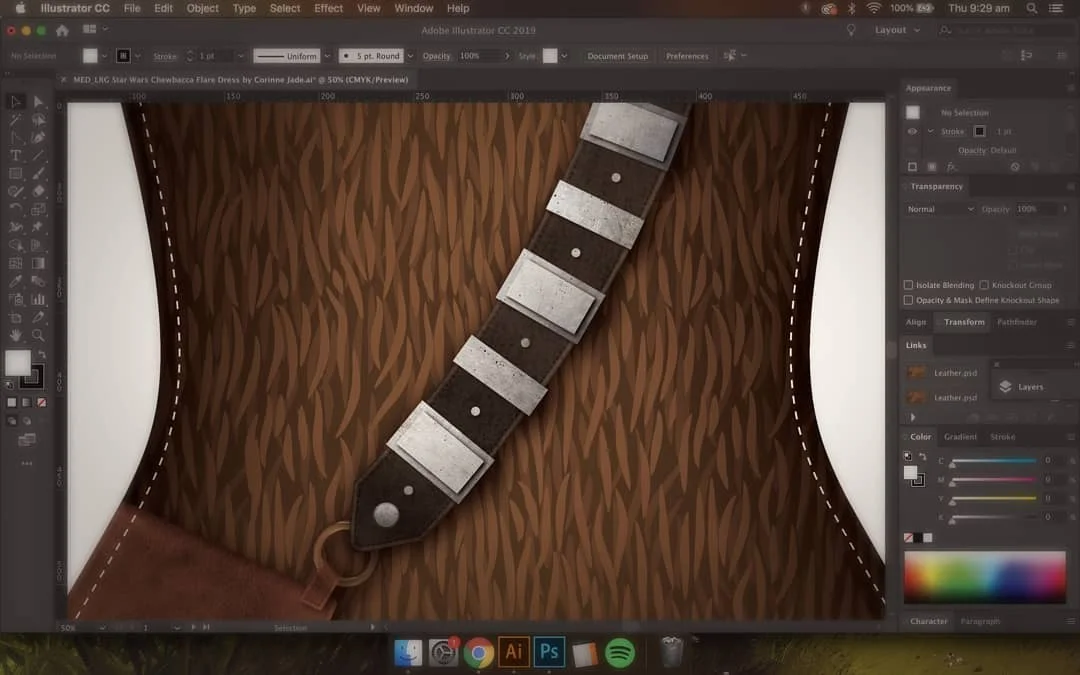Viewport: 1080px width, 675px height.
Task: Click the large Fill swatch in toolbar
Action: [x=18, y=363]
